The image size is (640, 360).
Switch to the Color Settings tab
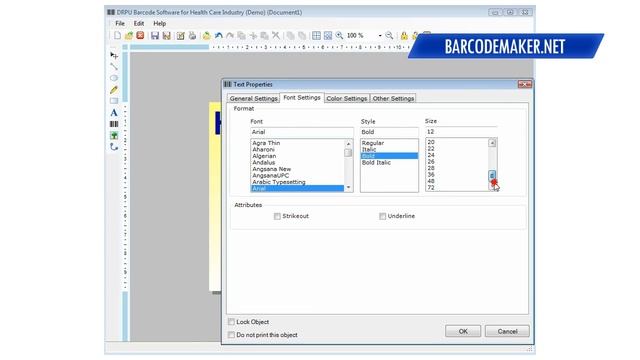click(x=347, y=98)
